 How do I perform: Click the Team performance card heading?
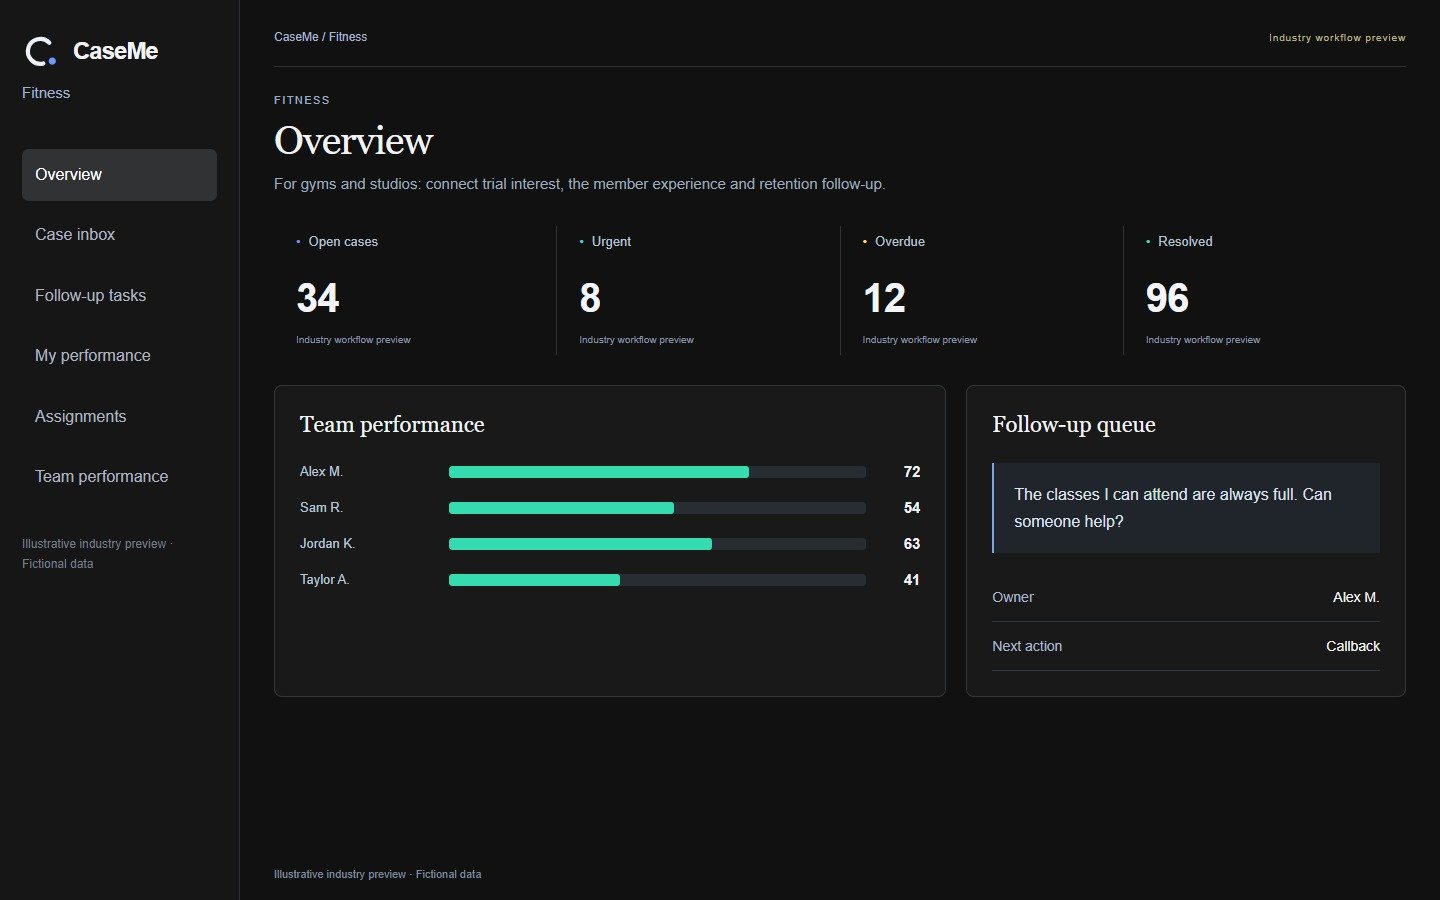click(x=392, y=425)
